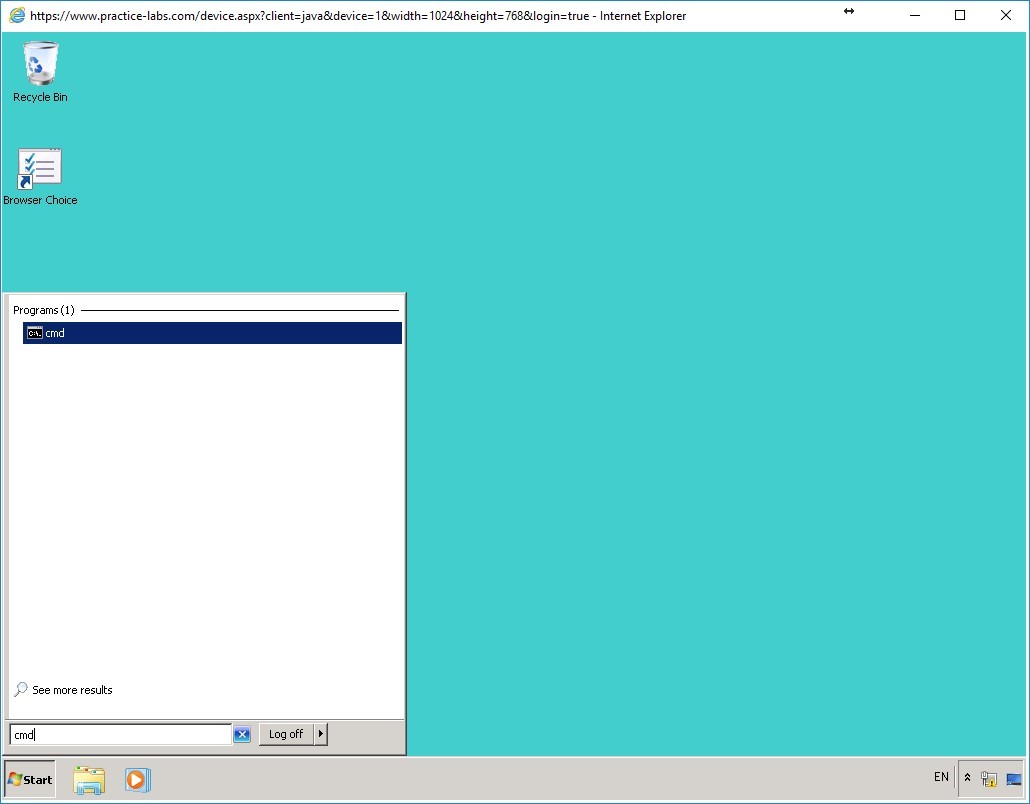Open the Browser Choice desktop icon

coord(40,168)
